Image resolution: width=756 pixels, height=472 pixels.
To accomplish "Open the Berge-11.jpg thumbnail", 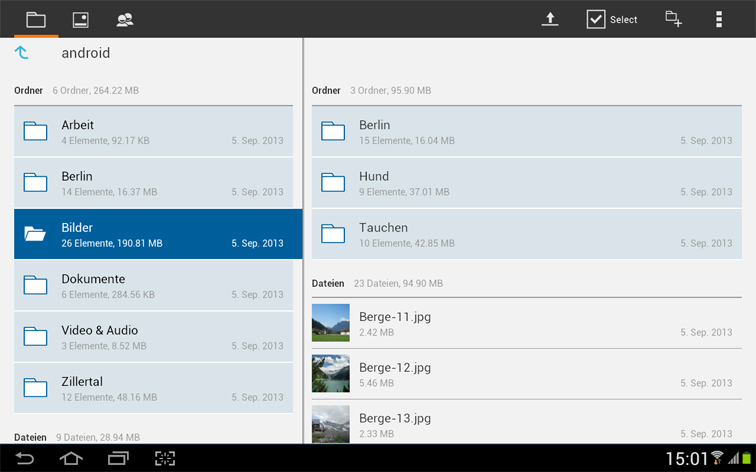I will click(x=331, y=323).
